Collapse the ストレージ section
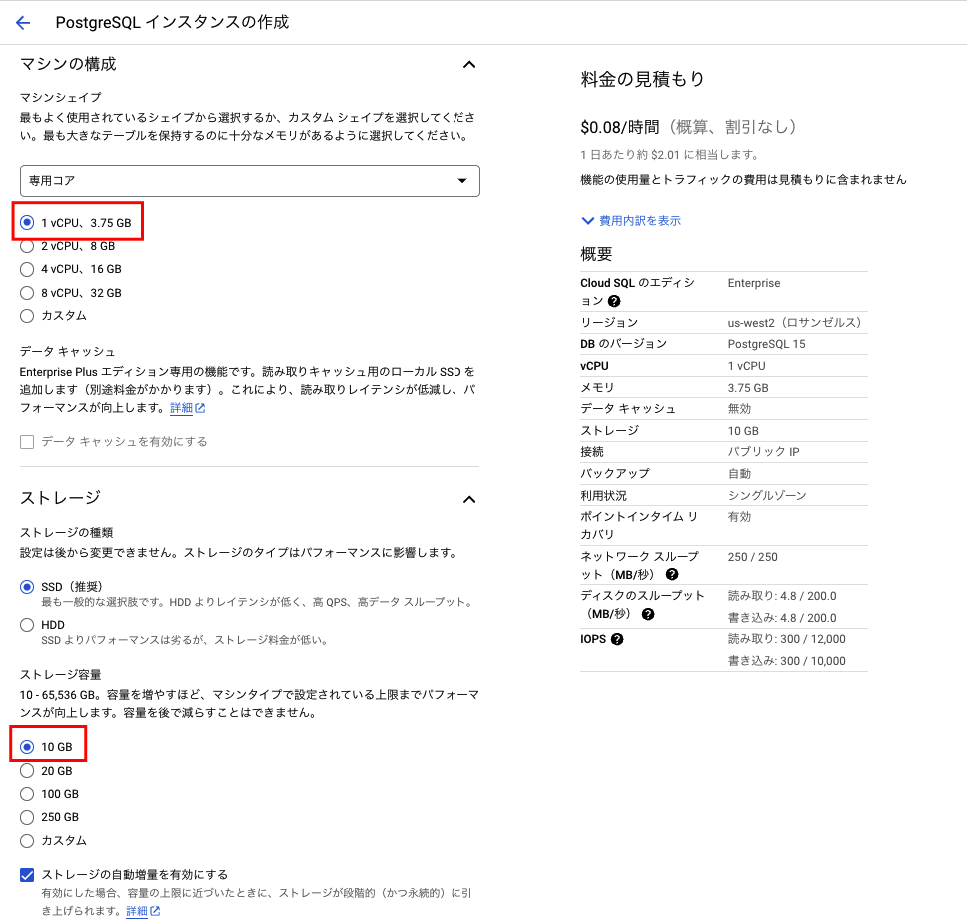 [x=468, y=498]
